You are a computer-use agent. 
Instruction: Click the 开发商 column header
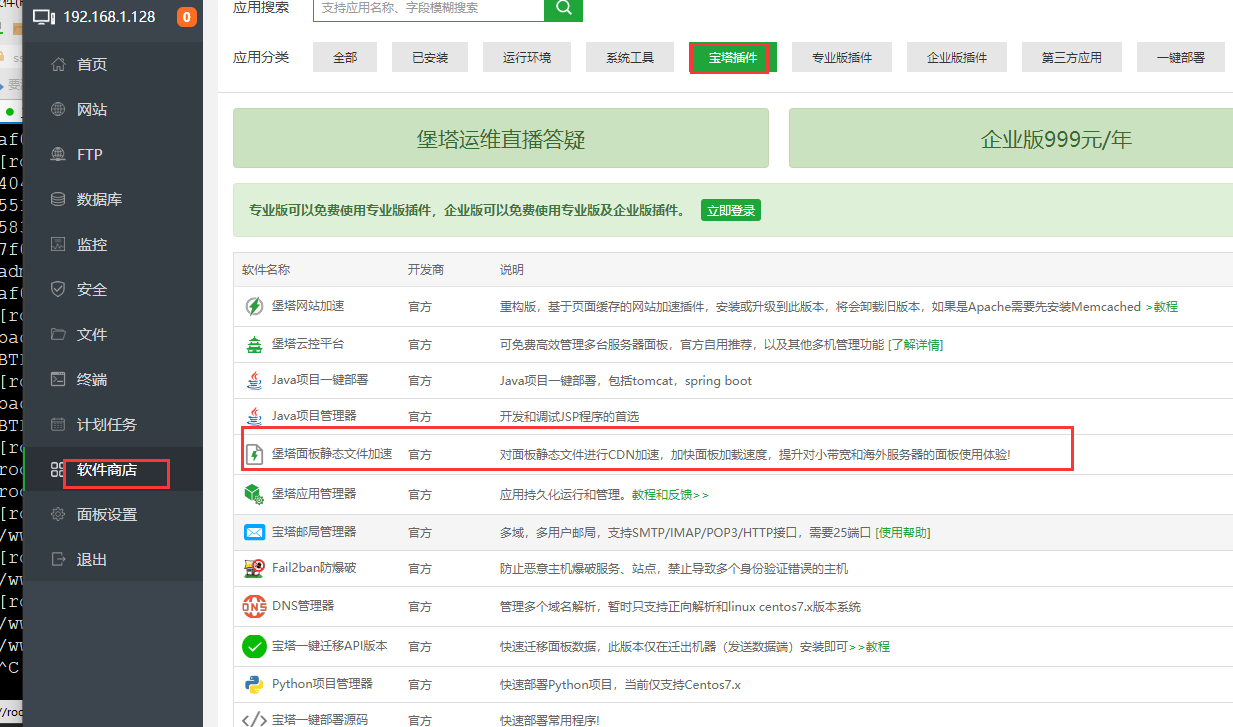426,270
